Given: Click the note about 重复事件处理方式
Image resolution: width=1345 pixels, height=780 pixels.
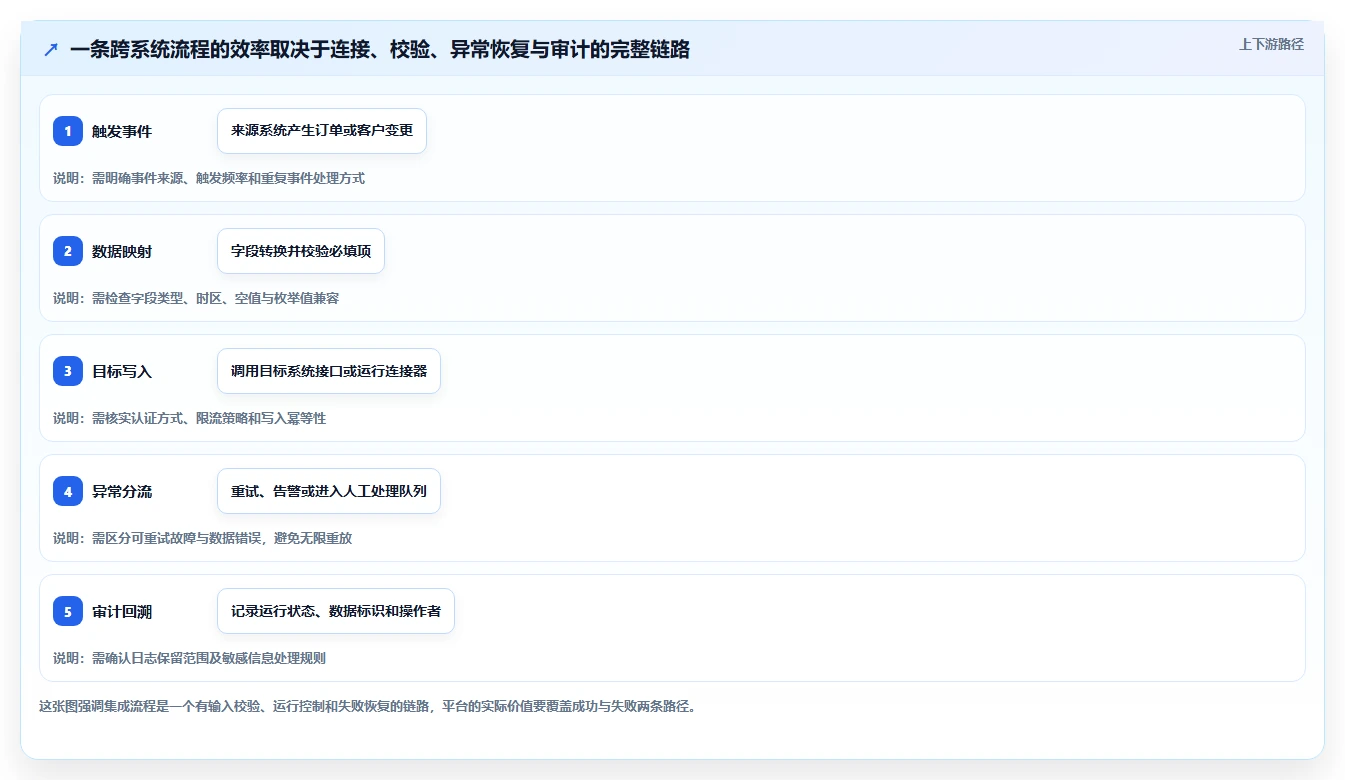Looking at the screenshot, I should tap(209, 178).
